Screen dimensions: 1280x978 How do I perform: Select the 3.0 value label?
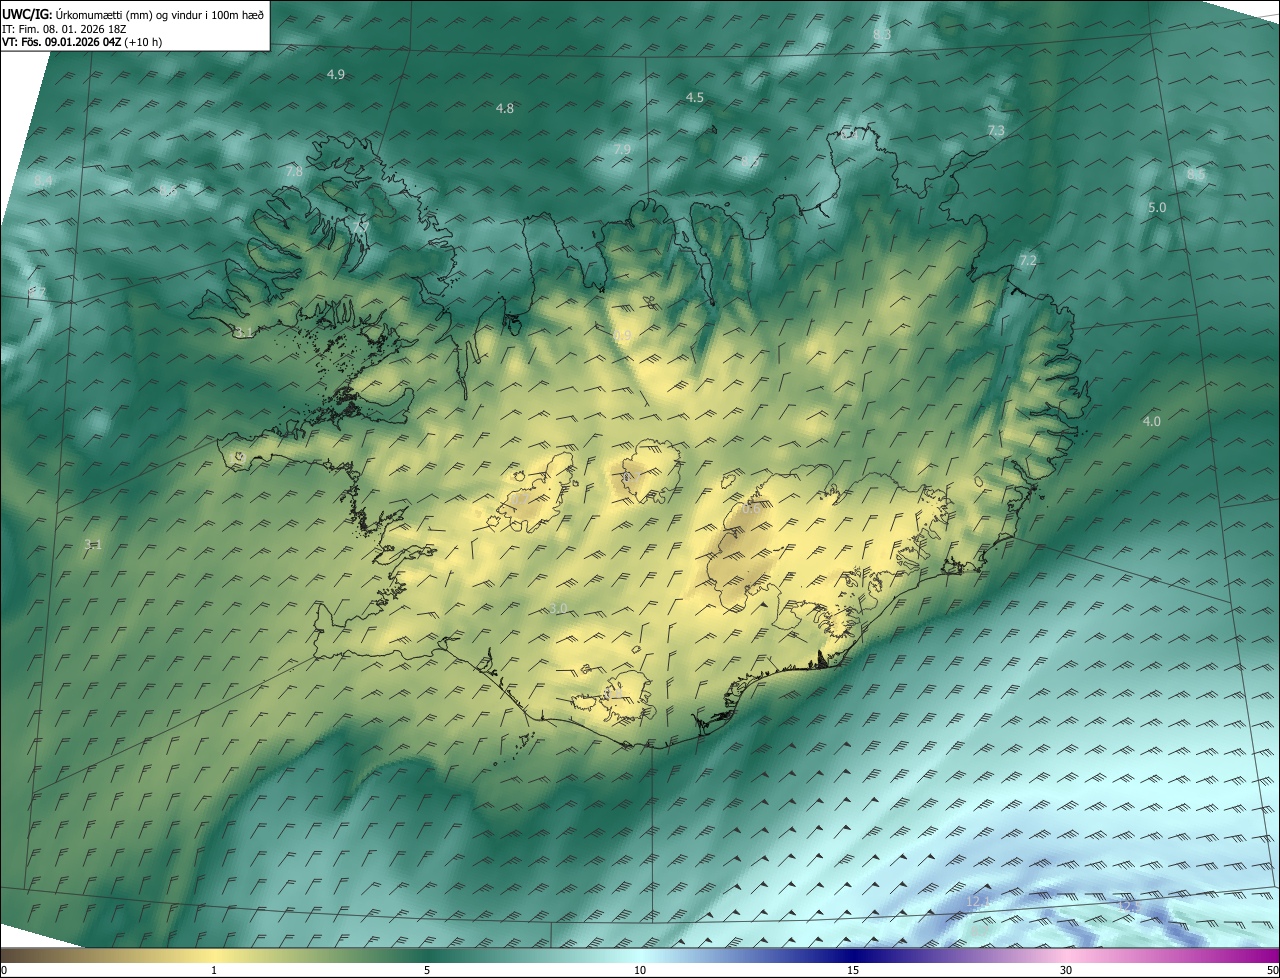click(558, 609)
